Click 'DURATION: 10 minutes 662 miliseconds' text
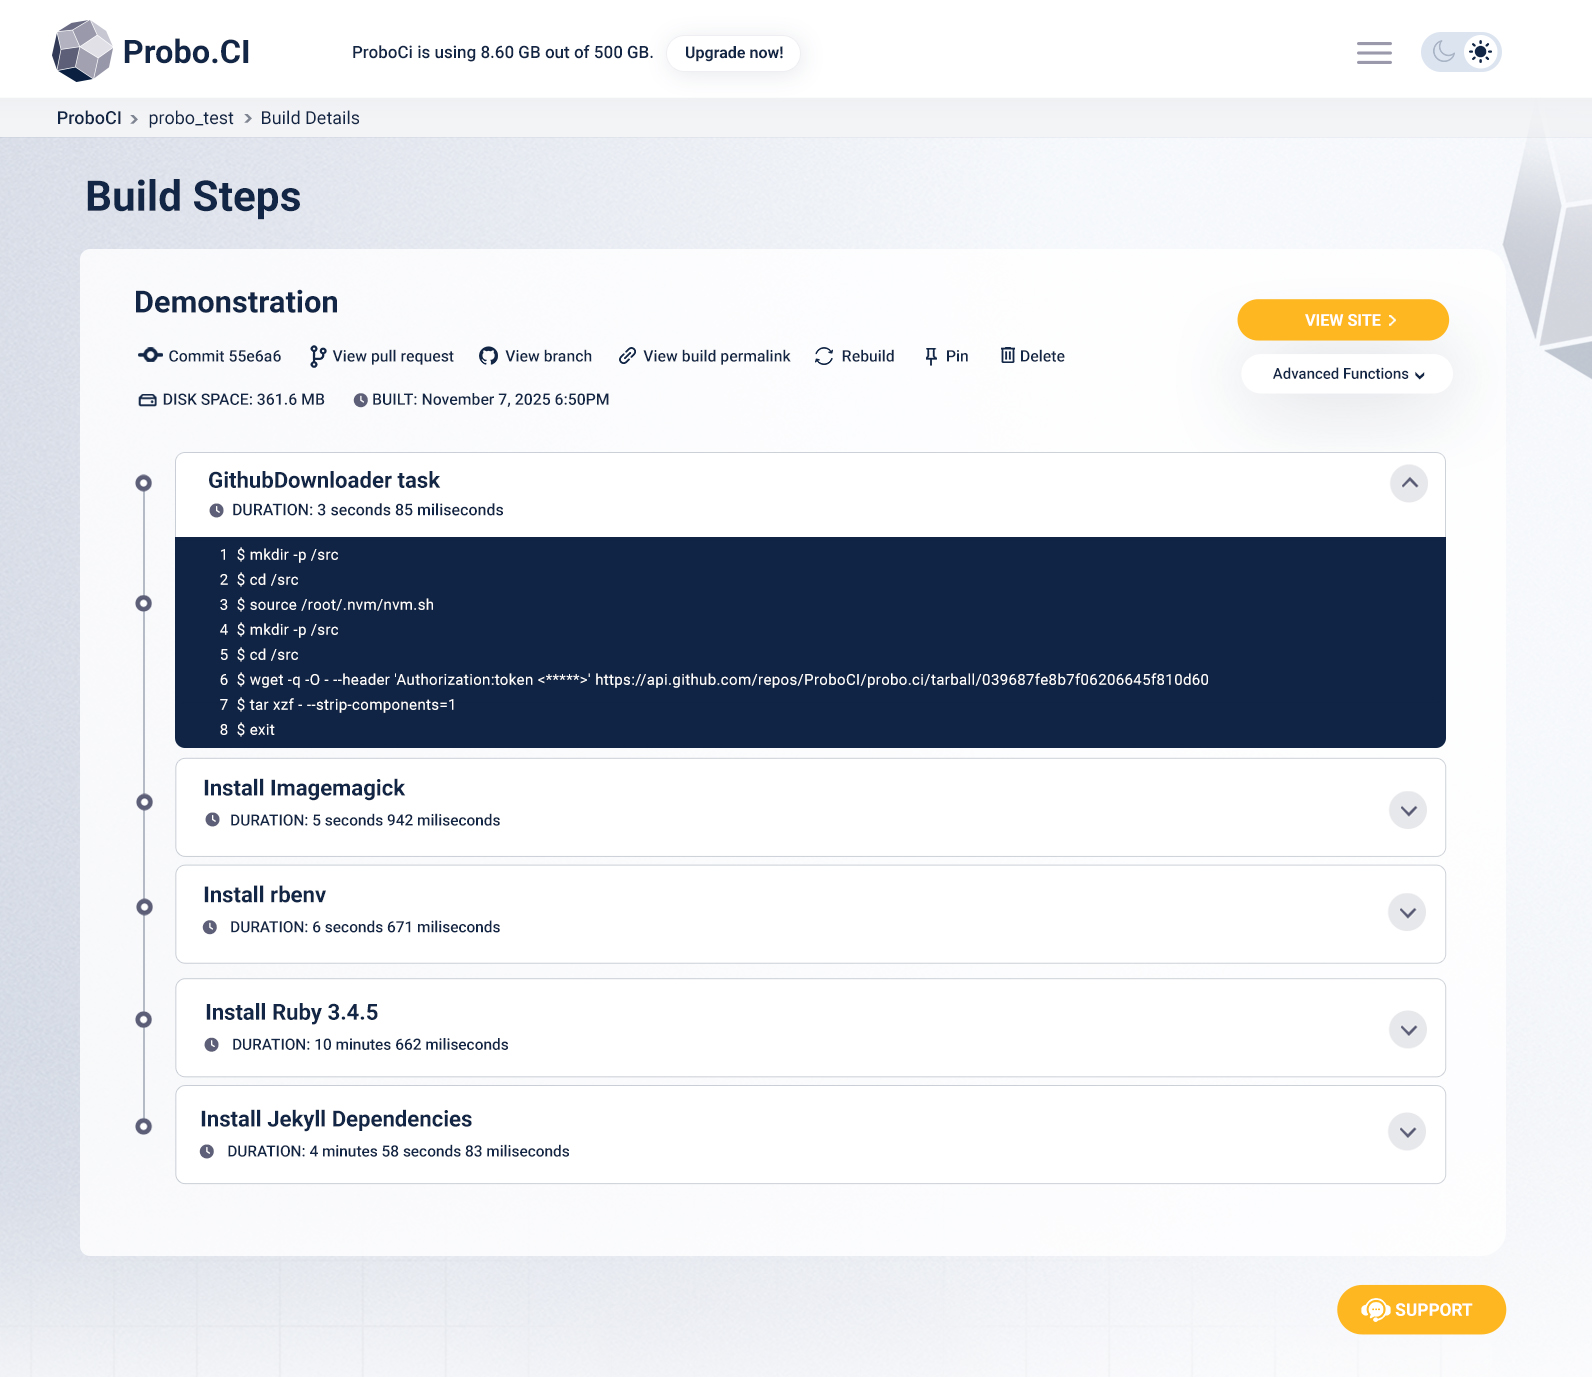This screenshot has width=1592, height=1377. tap(370, 1045)
